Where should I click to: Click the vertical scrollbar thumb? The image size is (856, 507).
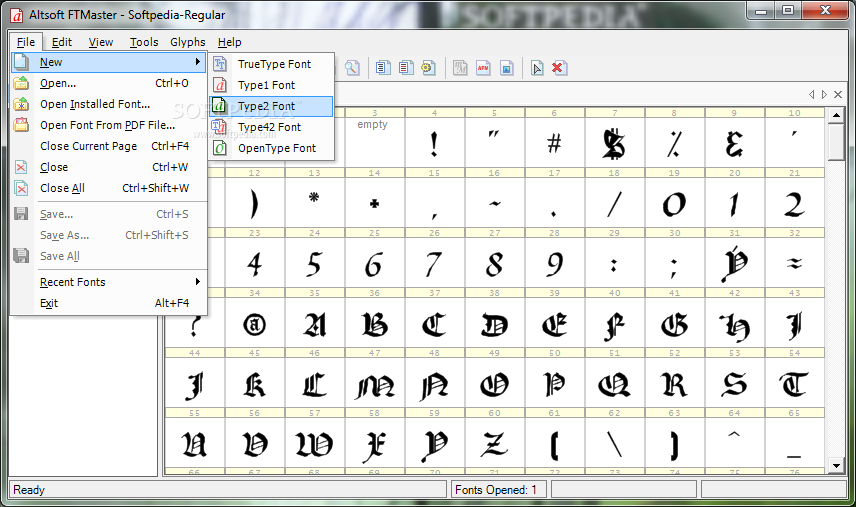pos(836,141)
